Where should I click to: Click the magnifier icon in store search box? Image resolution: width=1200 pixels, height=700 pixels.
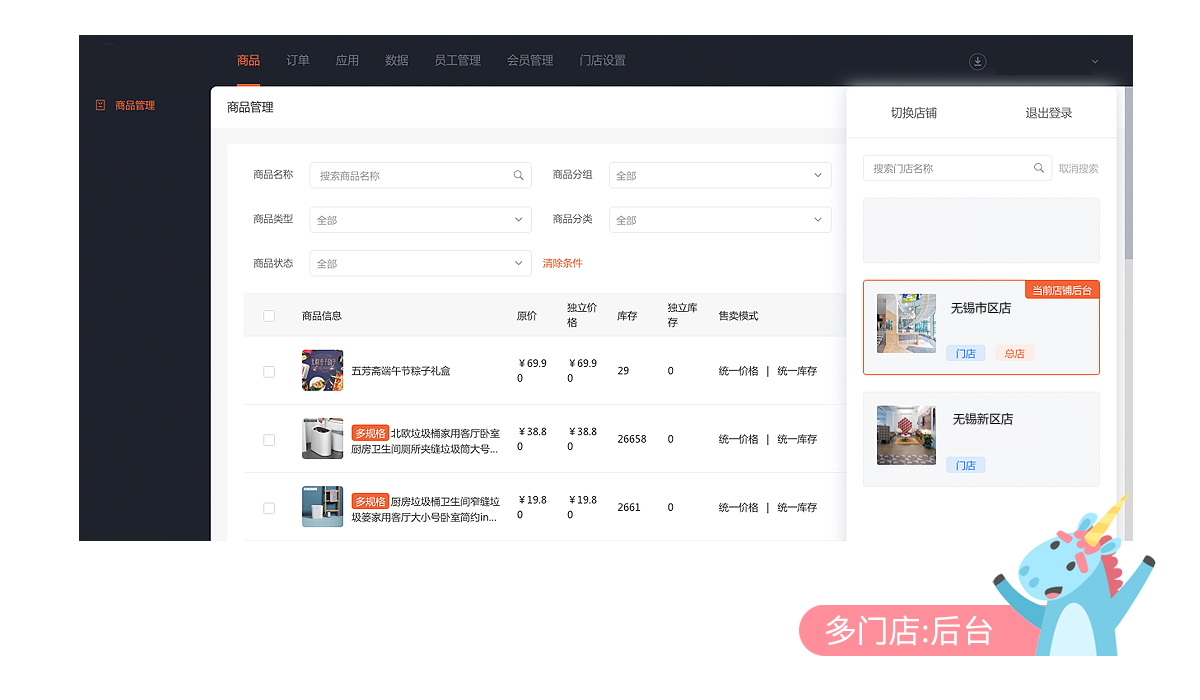tap(1039, 168)
